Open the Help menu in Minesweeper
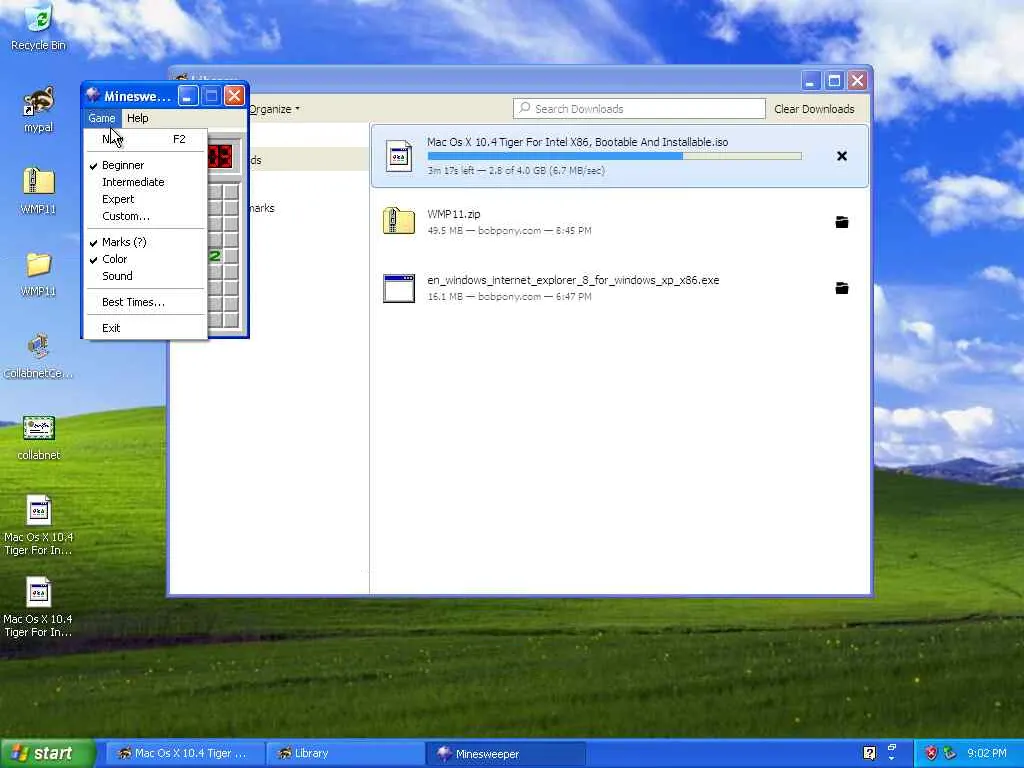This screenshot has height=768, width=1024. (x=137, y=118)
